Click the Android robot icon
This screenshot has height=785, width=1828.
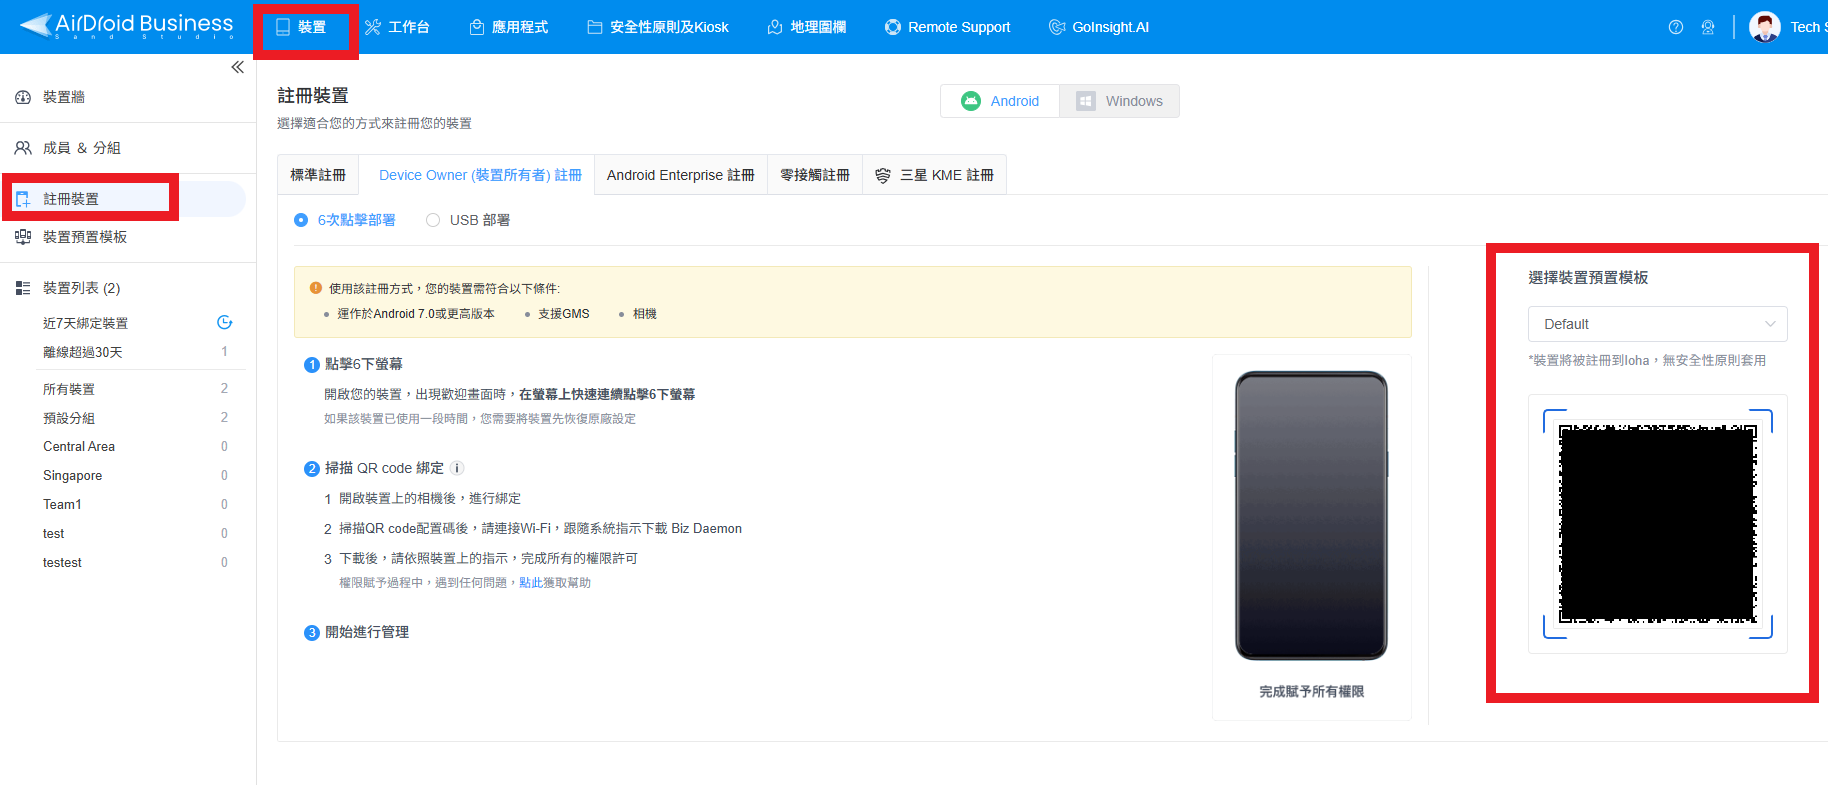coord(971,101)
